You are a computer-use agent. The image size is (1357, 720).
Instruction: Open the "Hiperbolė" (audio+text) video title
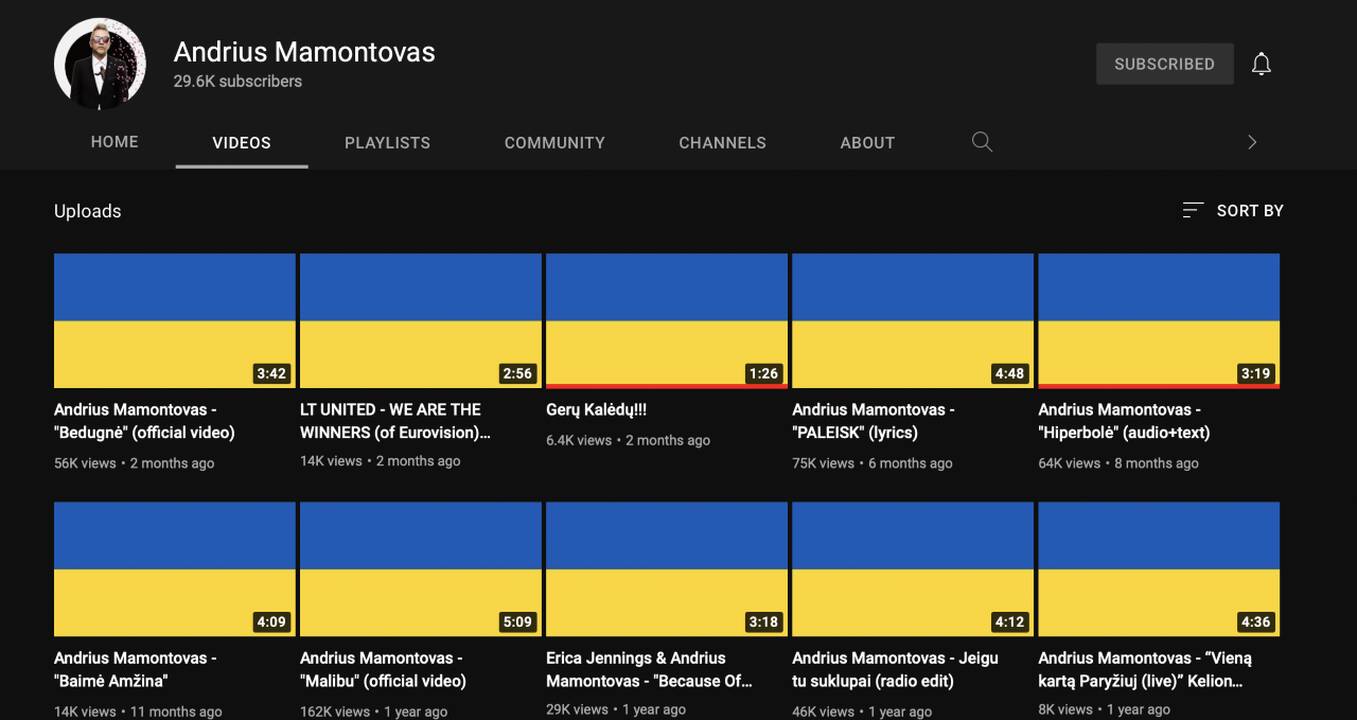point(1124,421)
